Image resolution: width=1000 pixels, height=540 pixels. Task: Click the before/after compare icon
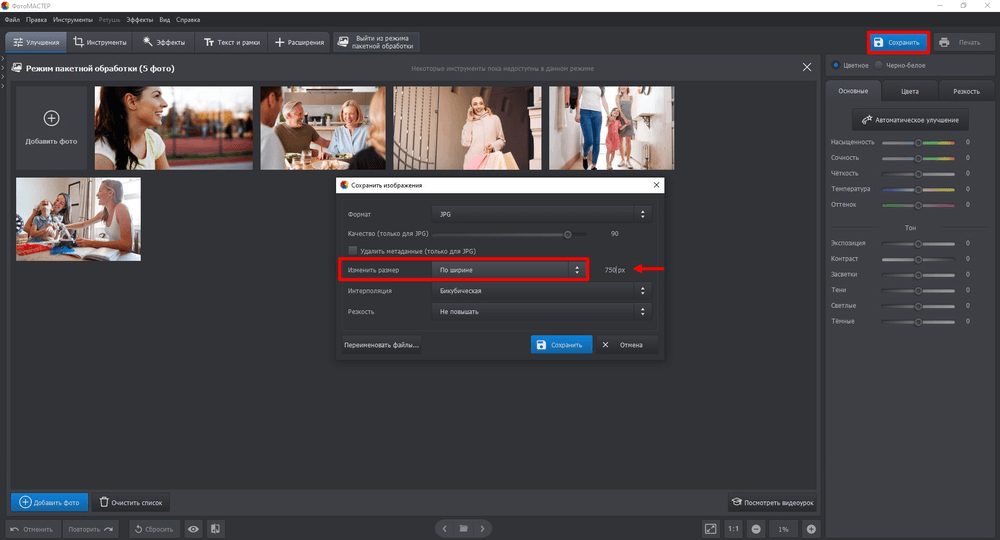(x=216, y=529)
